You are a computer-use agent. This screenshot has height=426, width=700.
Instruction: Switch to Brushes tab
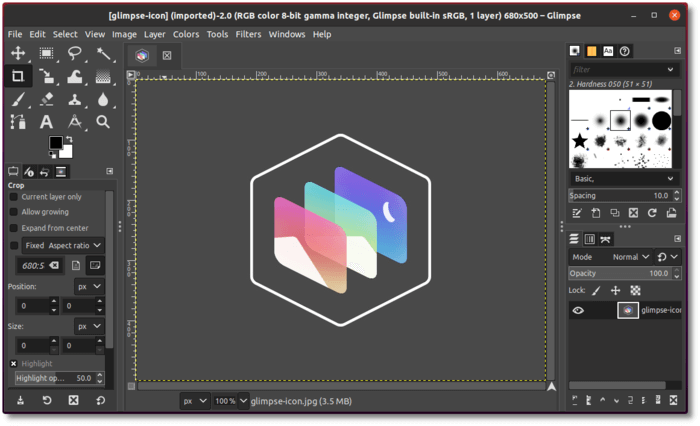click(575, 51)
